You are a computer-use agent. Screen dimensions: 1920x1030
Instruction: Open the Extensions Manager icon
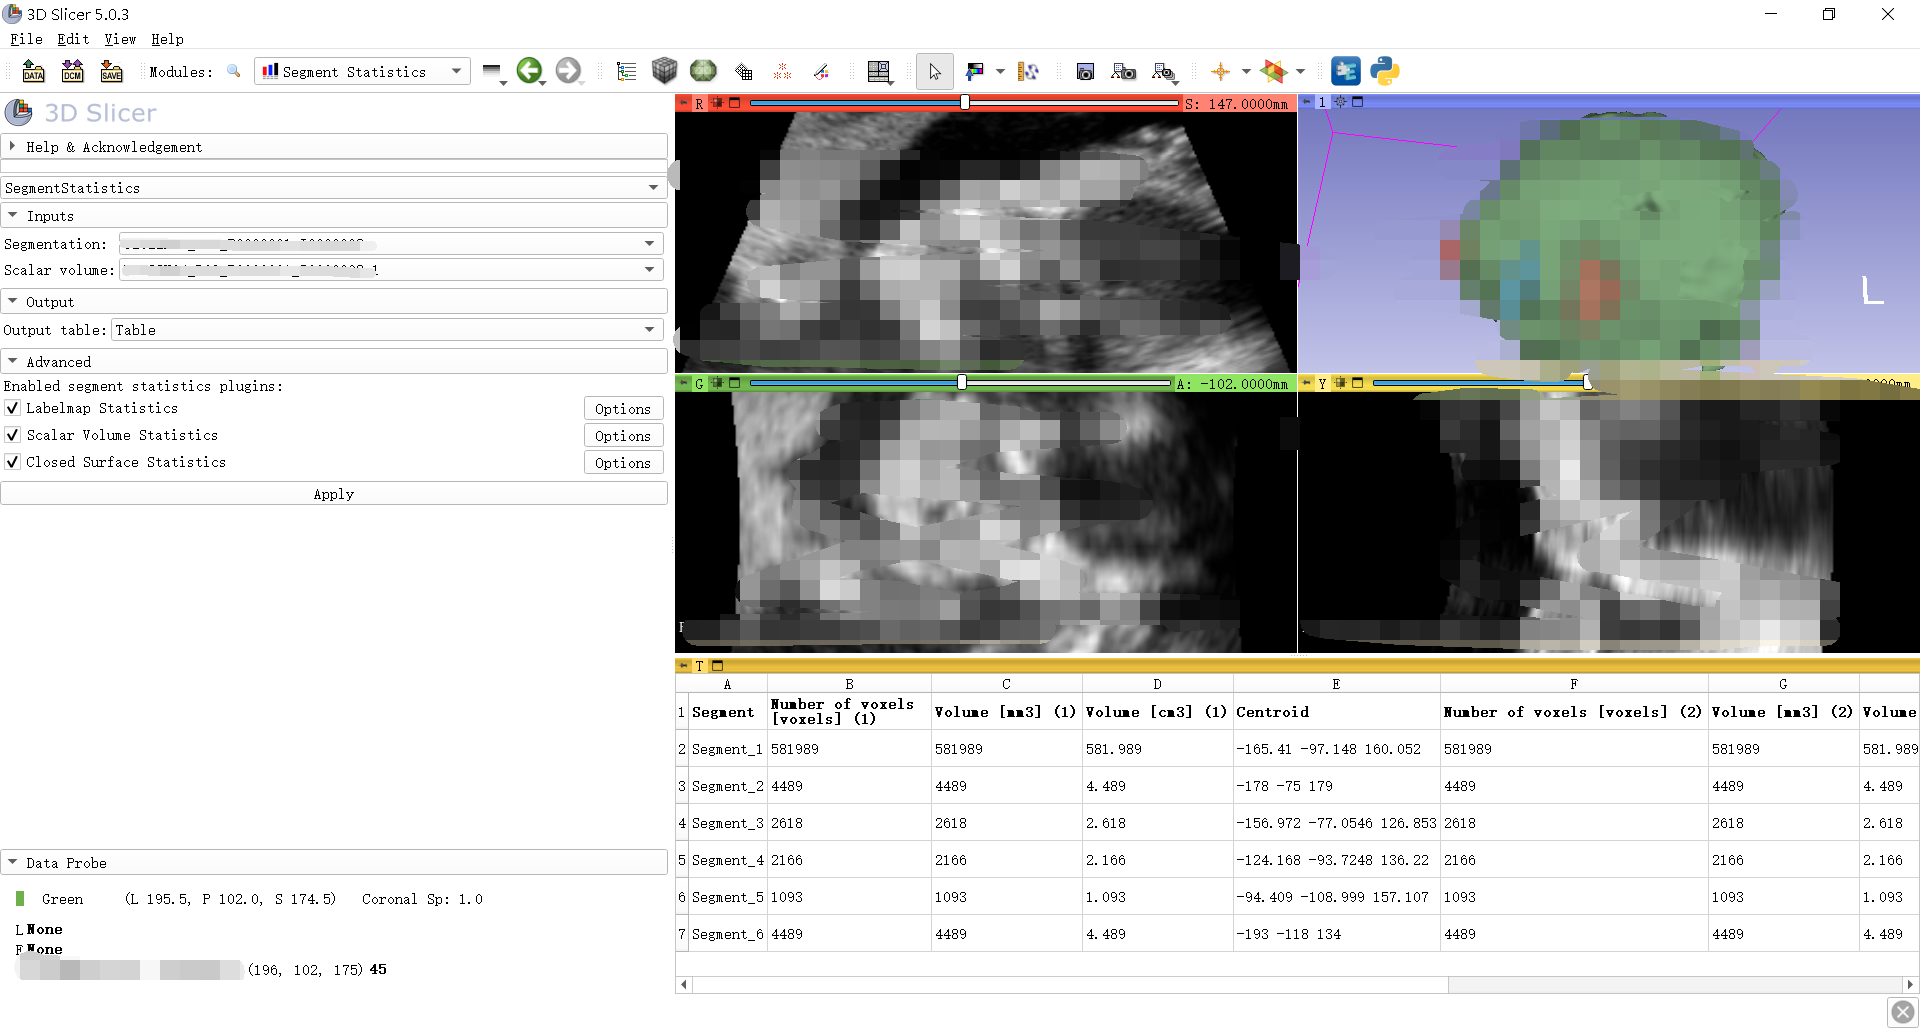pos(1346,71)
